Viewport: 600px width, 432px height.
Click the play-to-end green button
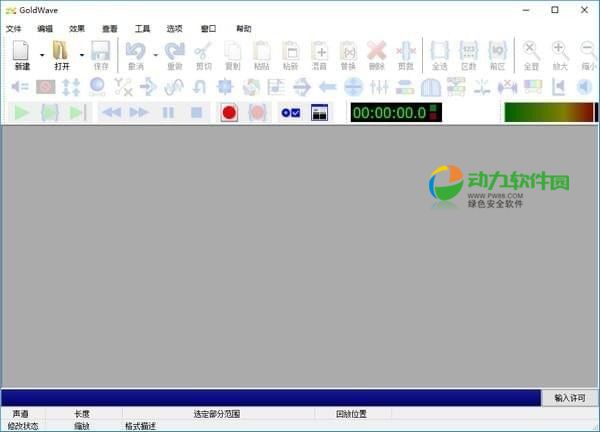(x=78, y=112)
